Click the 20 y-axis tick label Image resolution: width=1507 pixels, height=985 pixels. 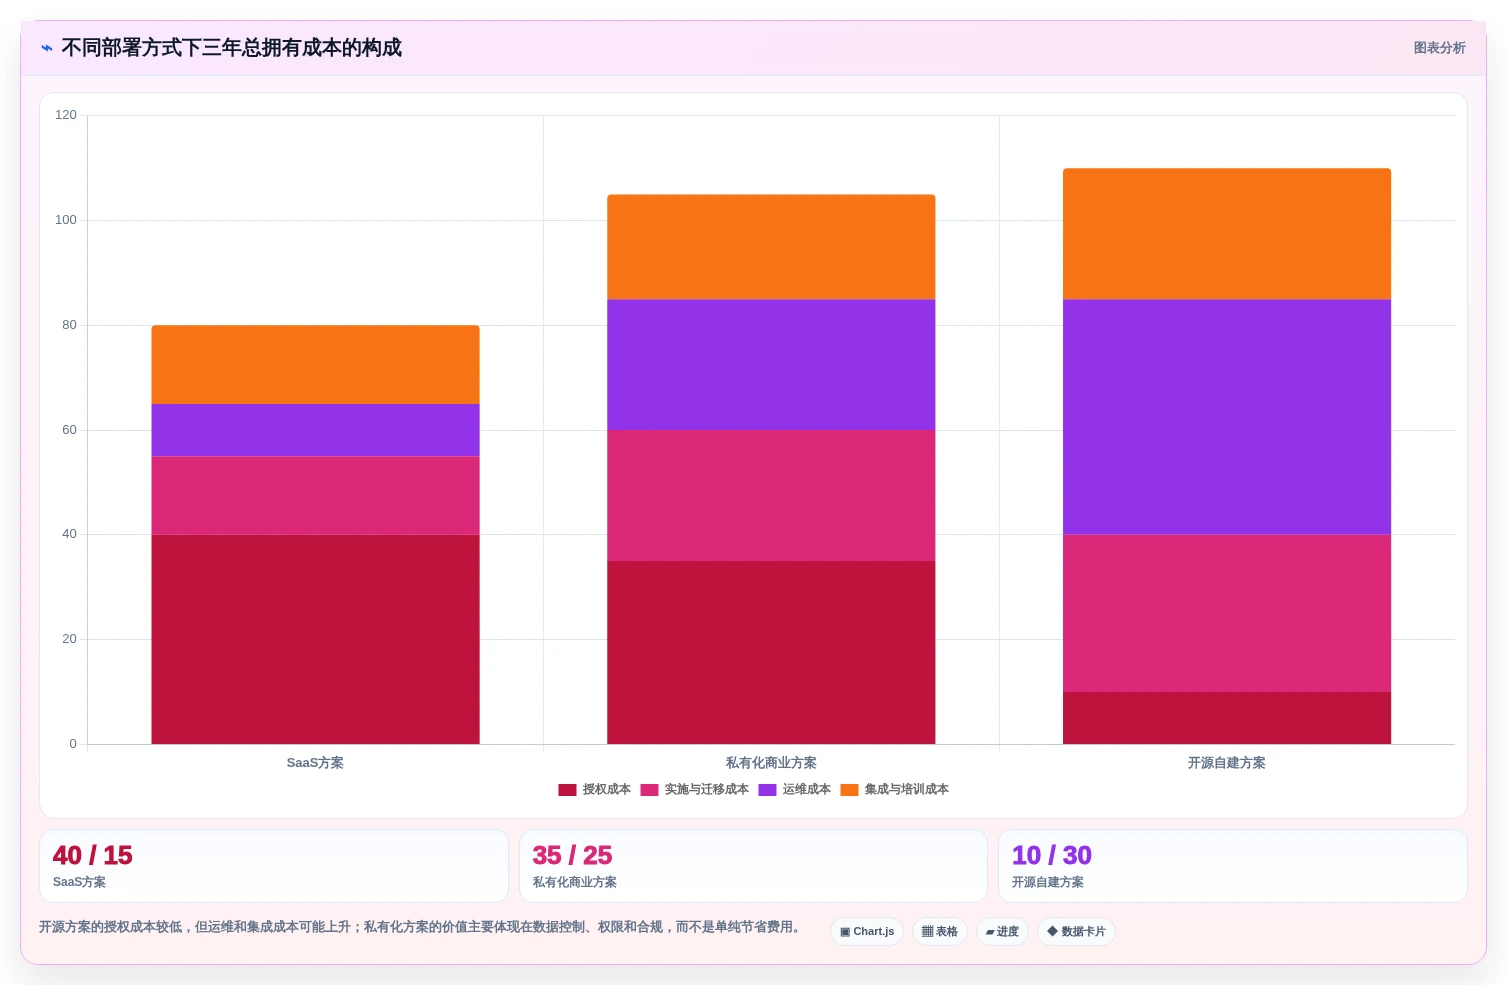[69, 639]
